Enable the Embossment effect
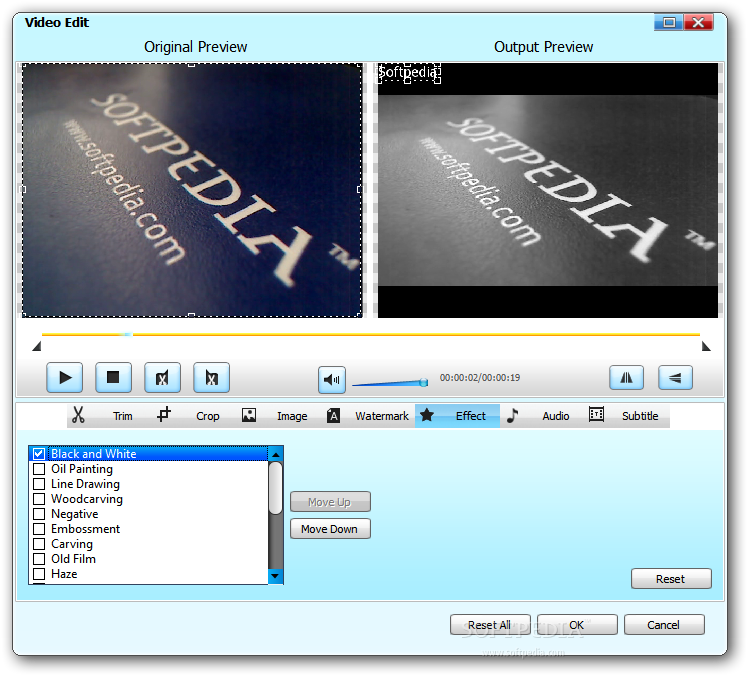Viewport: 748px width, 676px height. click(39, 529)
